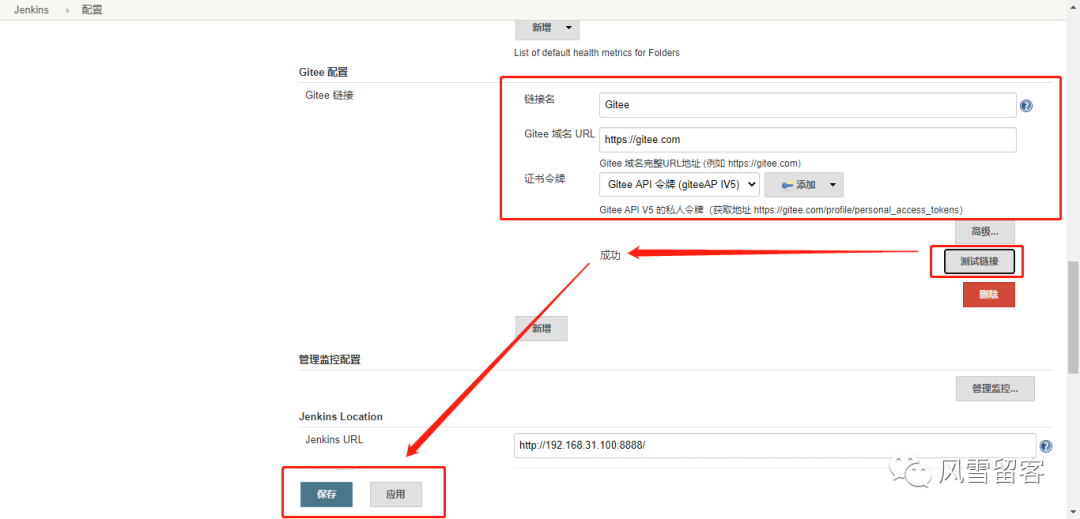This screenshot has width=1080, height=519.
Task: Click the 成功 test result text
Action: tap(610, 255)
